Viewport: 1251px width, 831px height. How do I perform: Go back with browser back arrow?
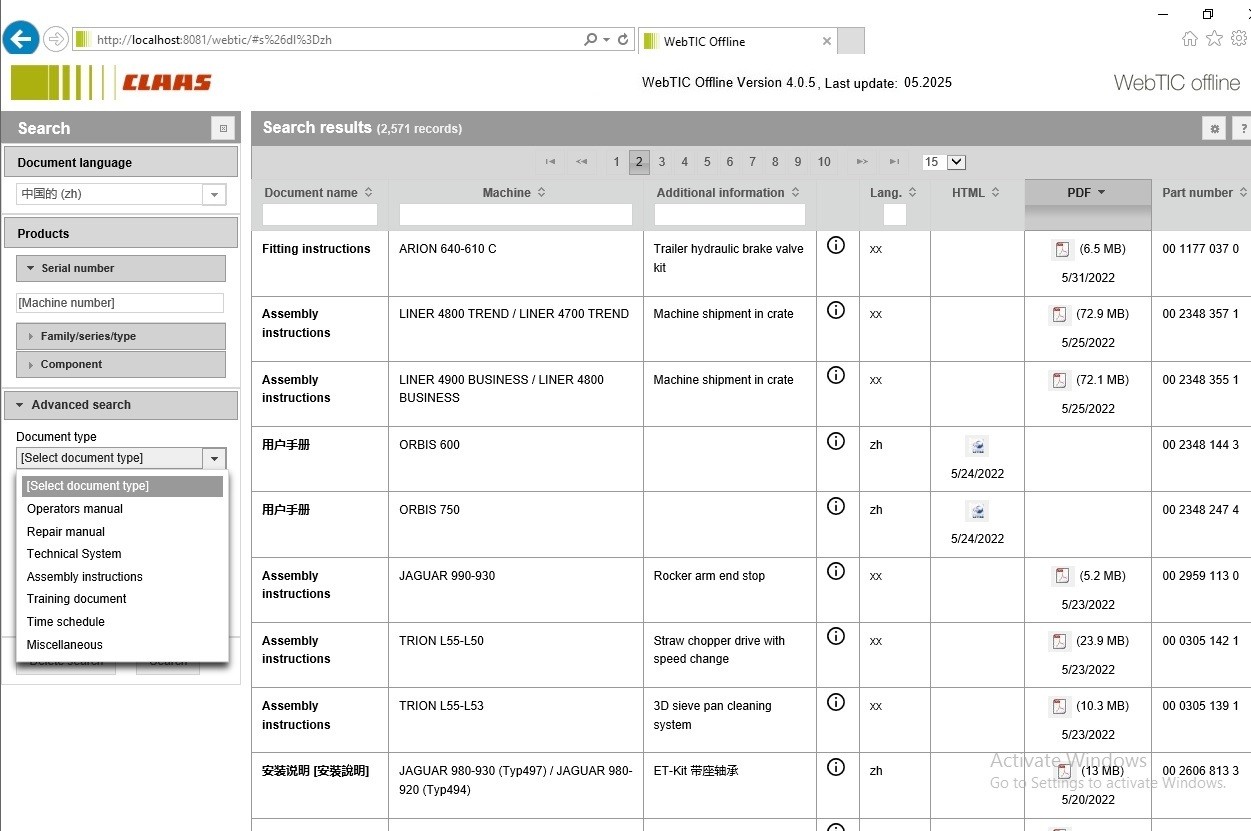pos(21,39)
